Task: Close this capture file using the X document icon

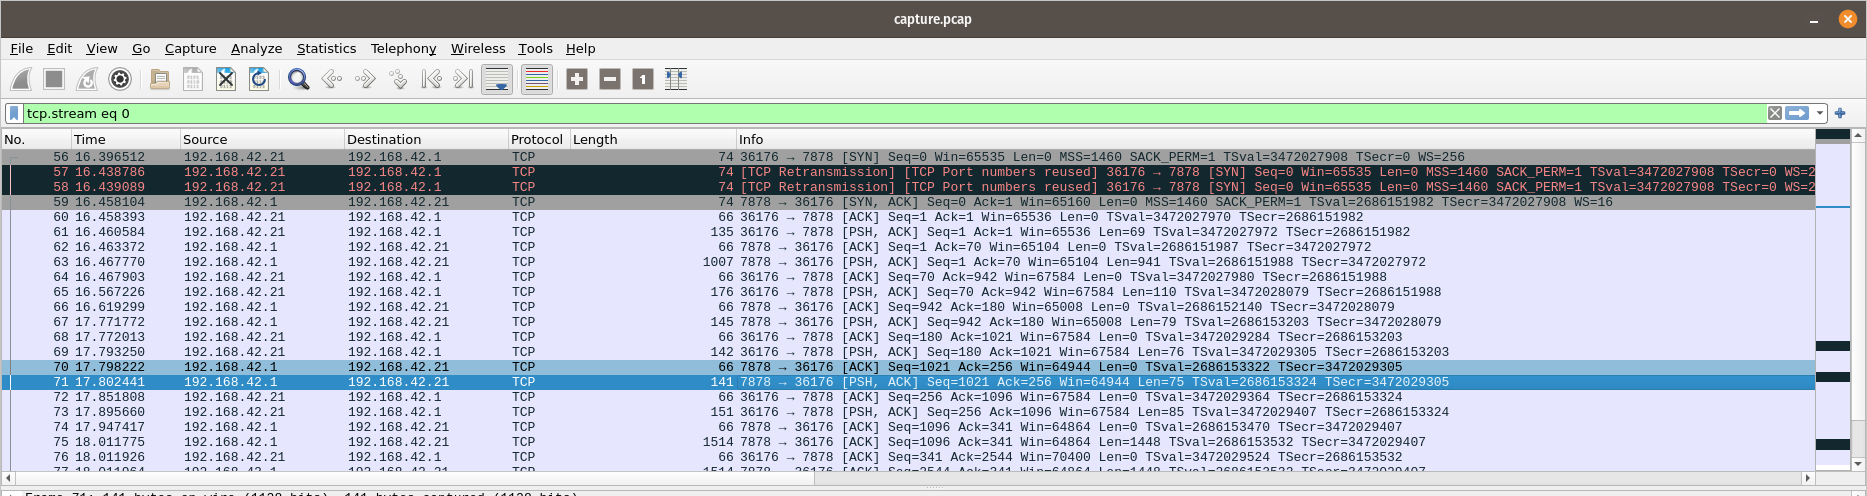Action: 226,79
